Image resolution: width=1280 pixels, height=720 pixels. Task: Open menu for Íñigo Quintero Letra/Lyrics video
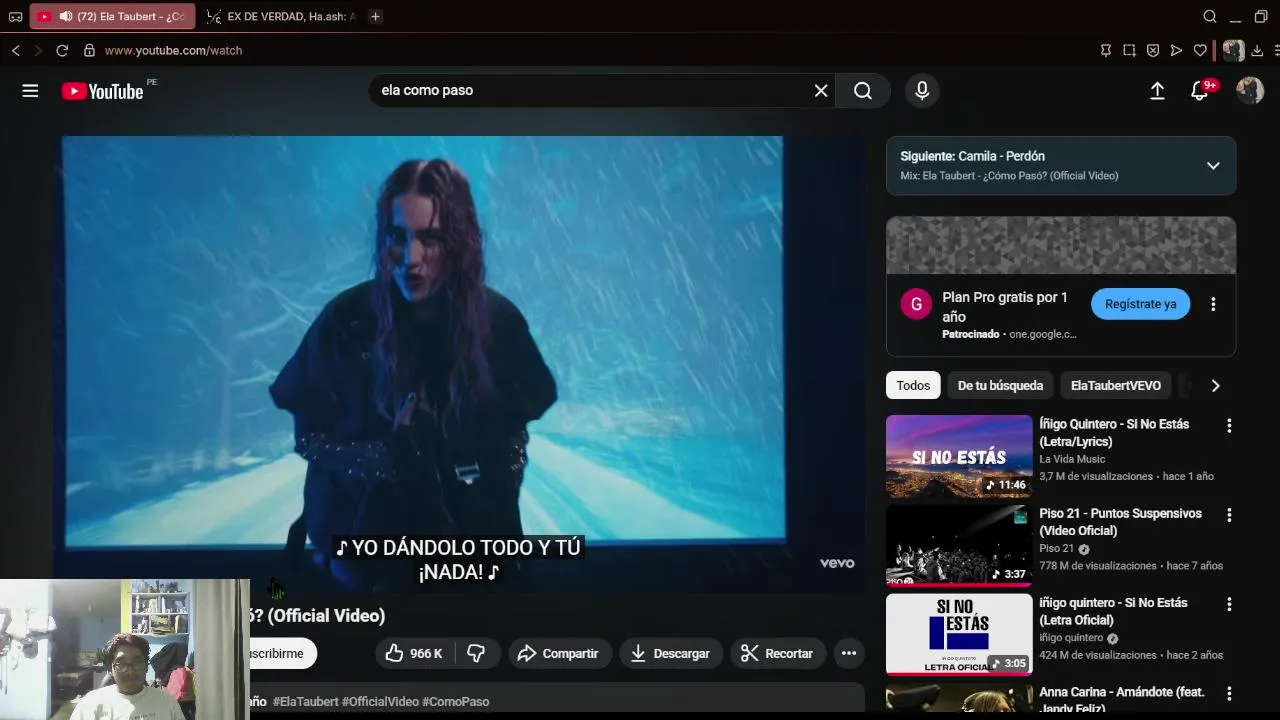click(1229, 426)
